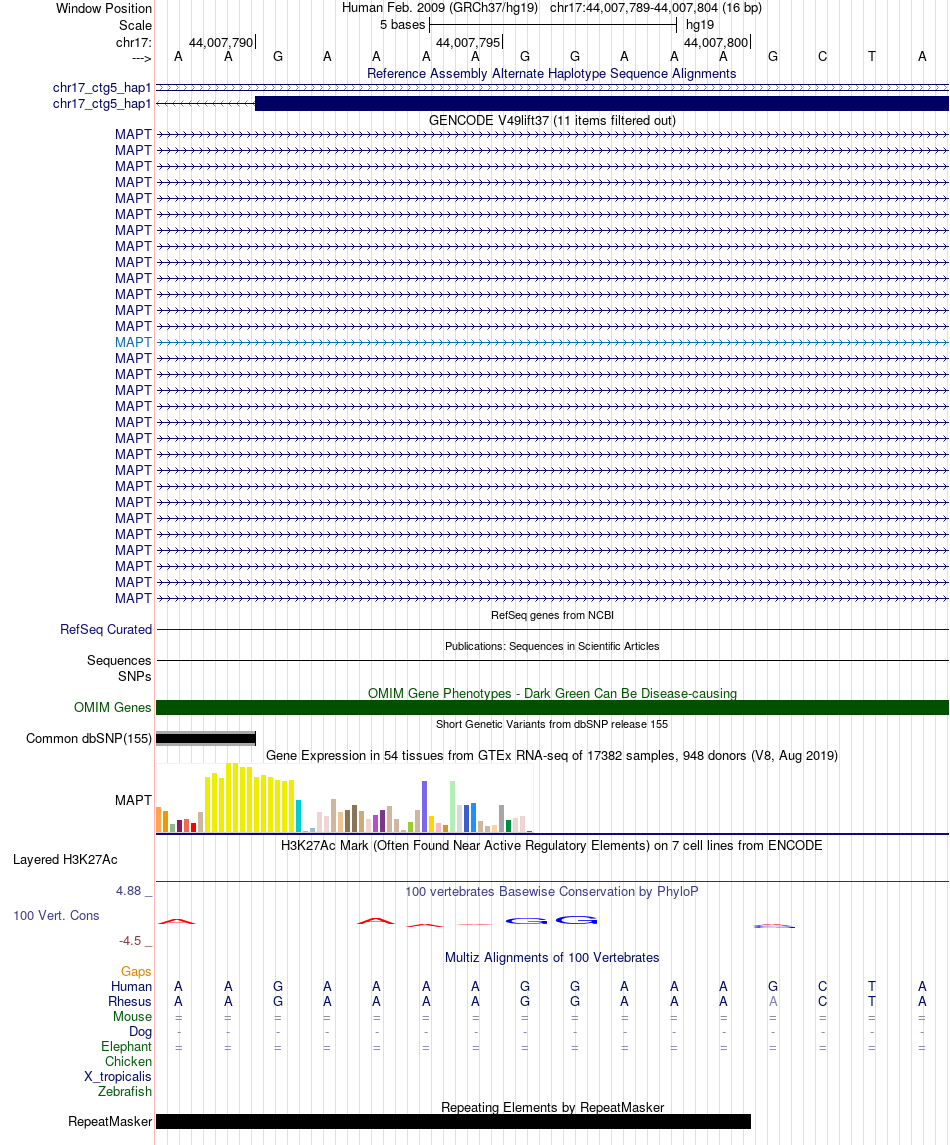
Task: Open 'RefSeq genes from NCBI' track title
Action: pos(552,616)
